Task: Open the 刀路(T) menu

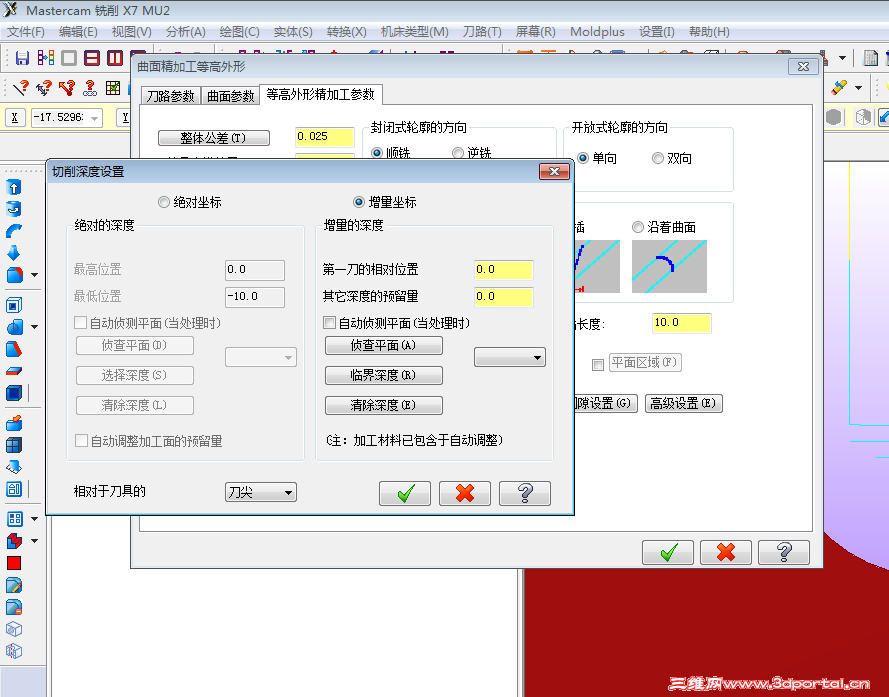Action: (x=482, y=32)
